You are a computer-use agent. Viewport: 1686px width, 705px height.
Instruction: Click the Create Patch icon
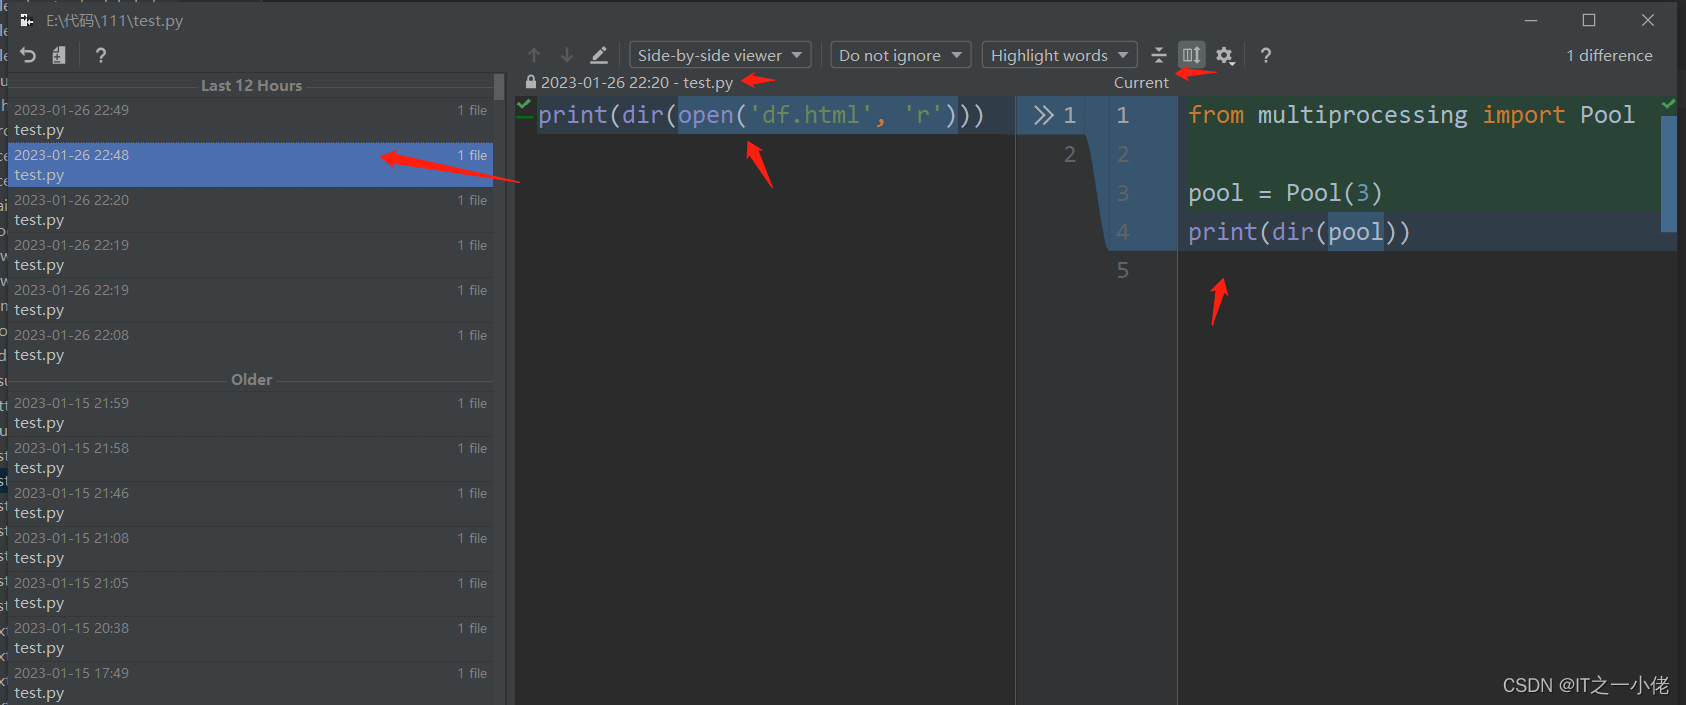59,55
